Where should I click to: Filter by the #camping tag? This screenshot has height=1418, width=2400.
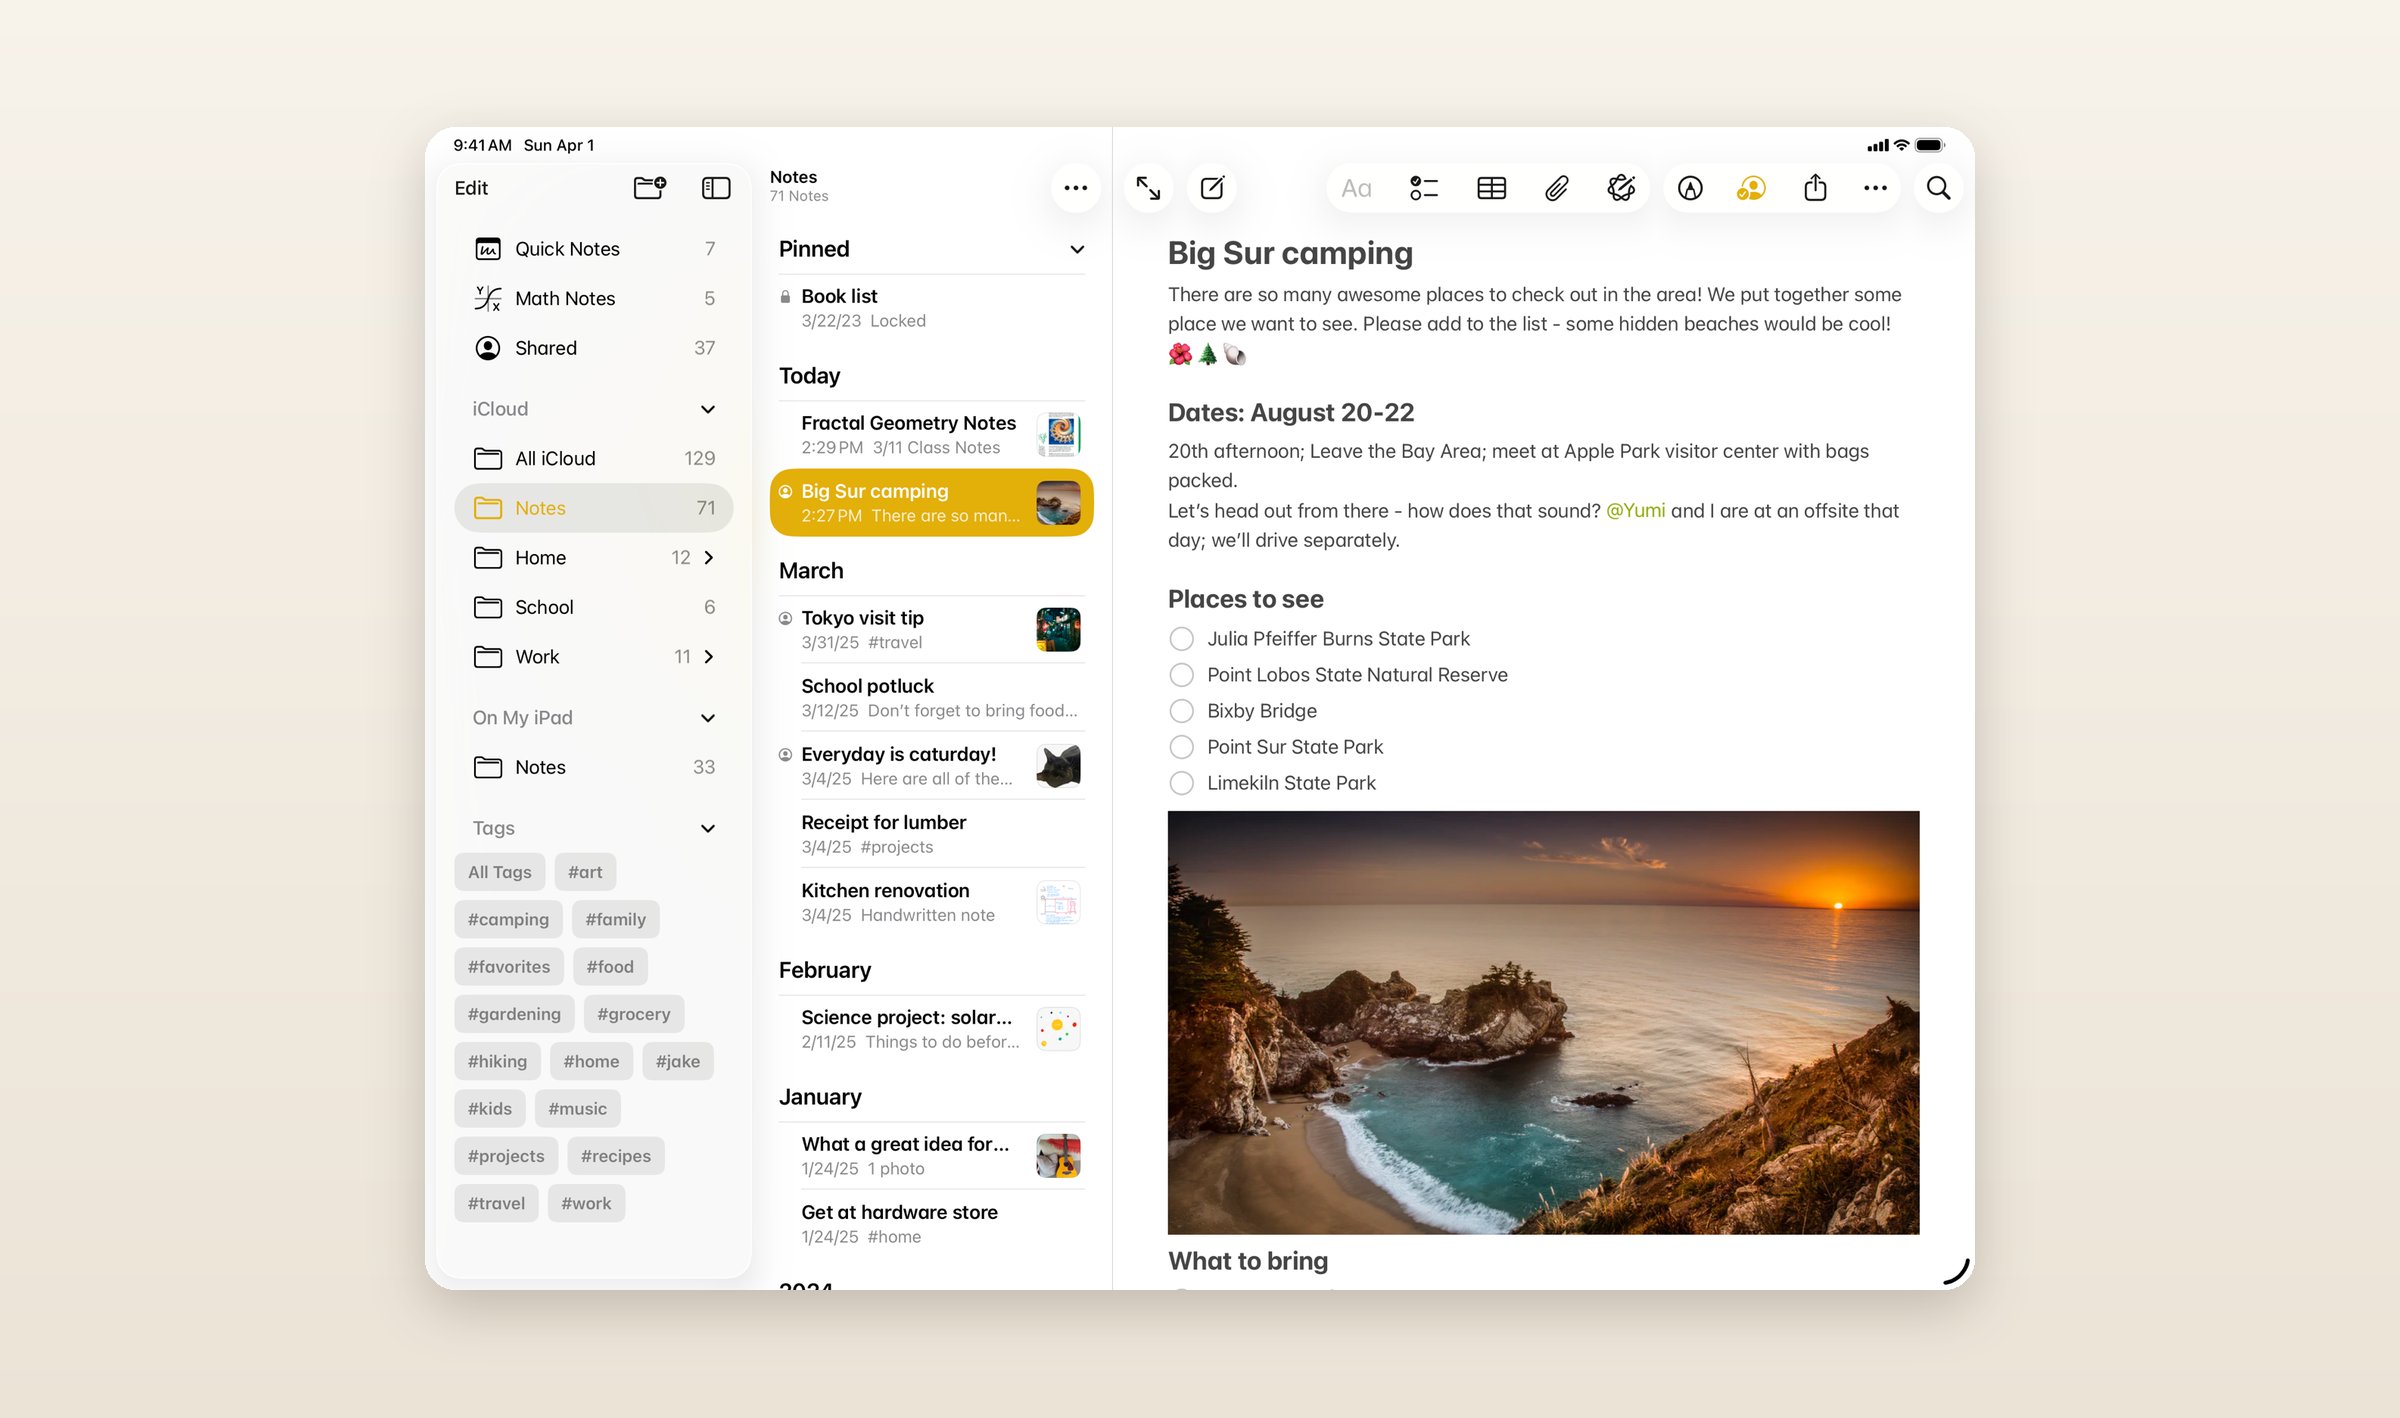508,919
